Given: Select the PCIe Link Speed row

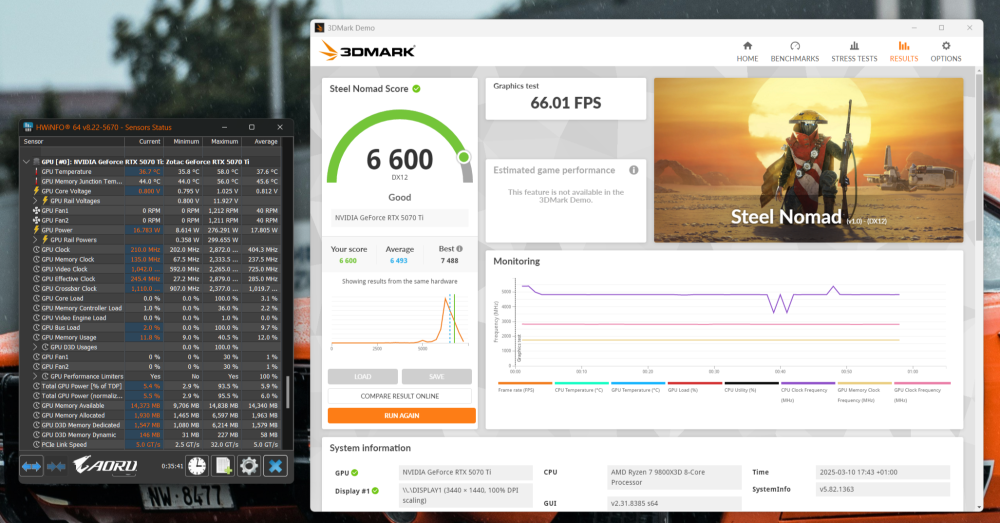Looking at the screenshot, I should (x=151, y=445).
